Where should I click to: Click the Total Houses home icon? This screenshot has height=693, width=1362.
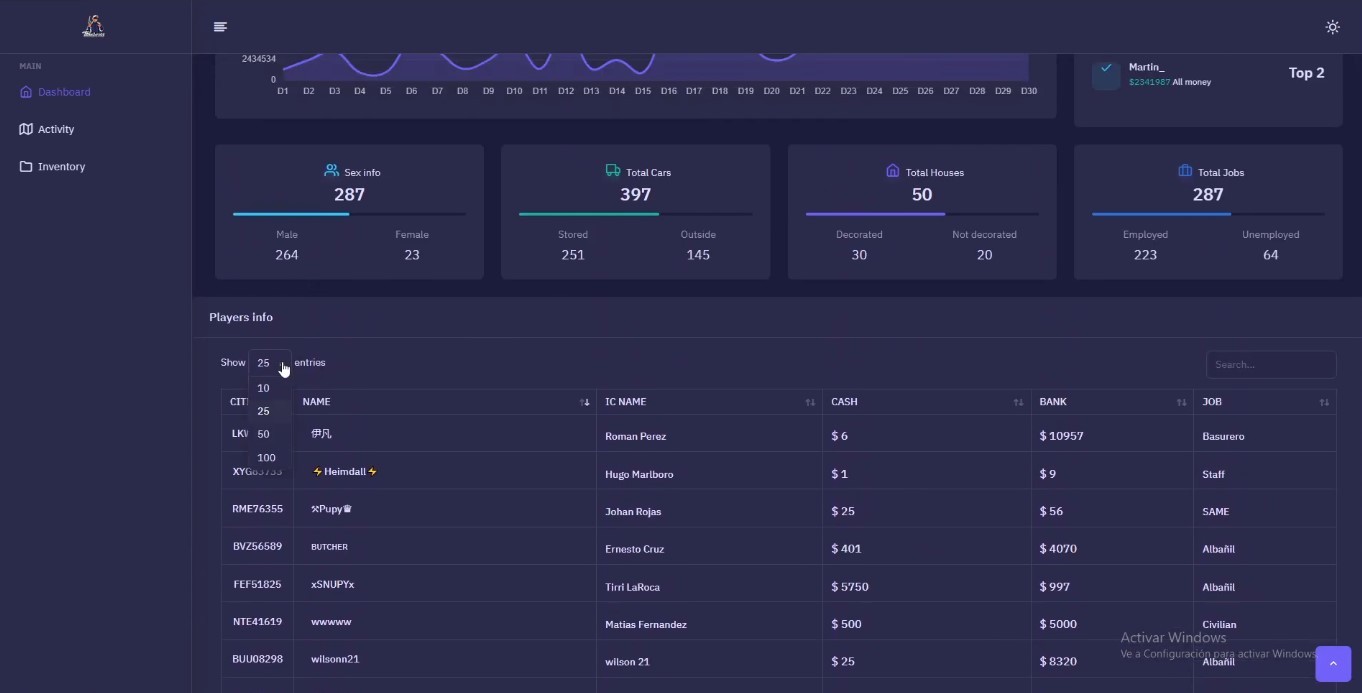point(893,171)
